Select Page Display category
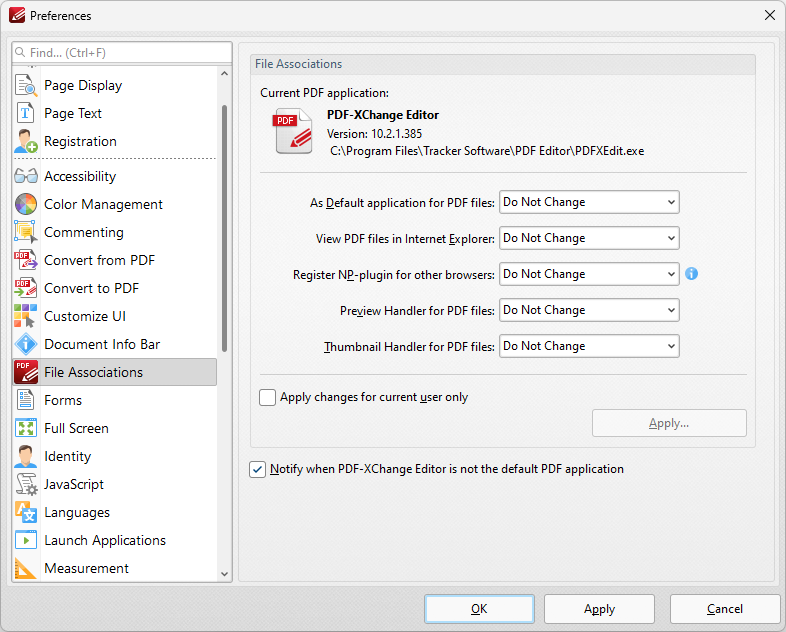The image size is (786, 632). pyautogui.click(x=115, y=85)
